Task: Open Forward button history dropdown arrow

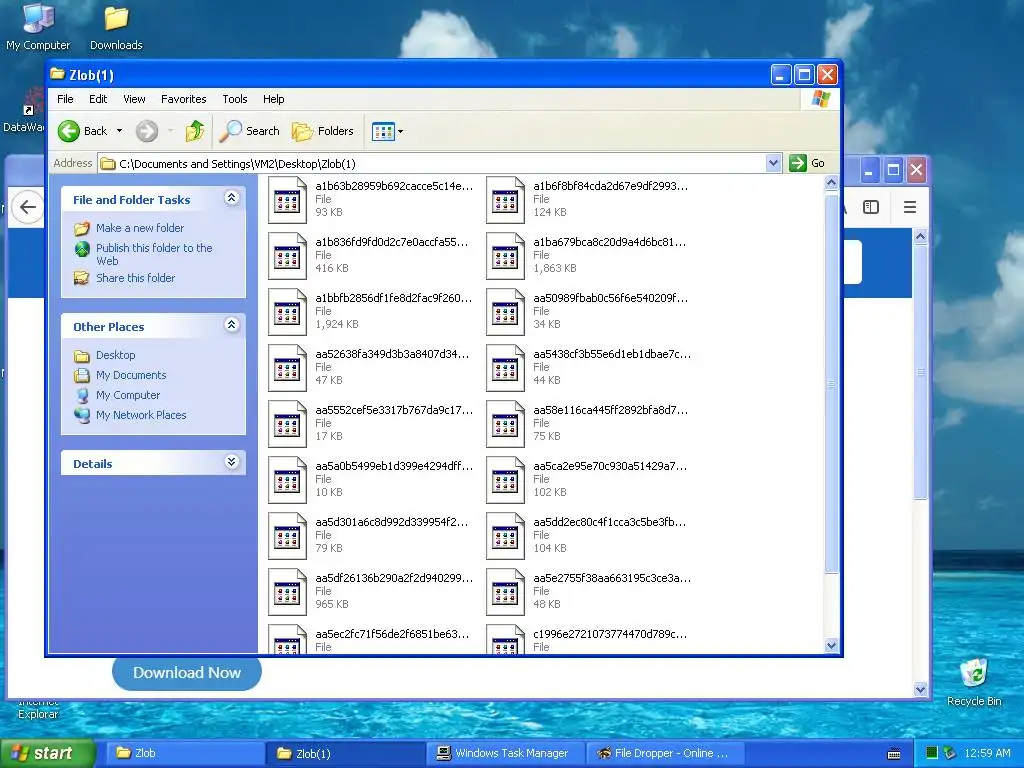Action: pos(170,131)
